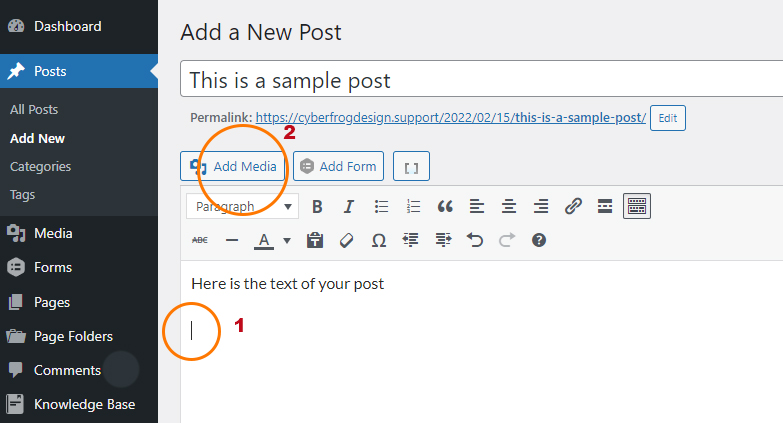Insert the Read More tag

tap(605, 207)
